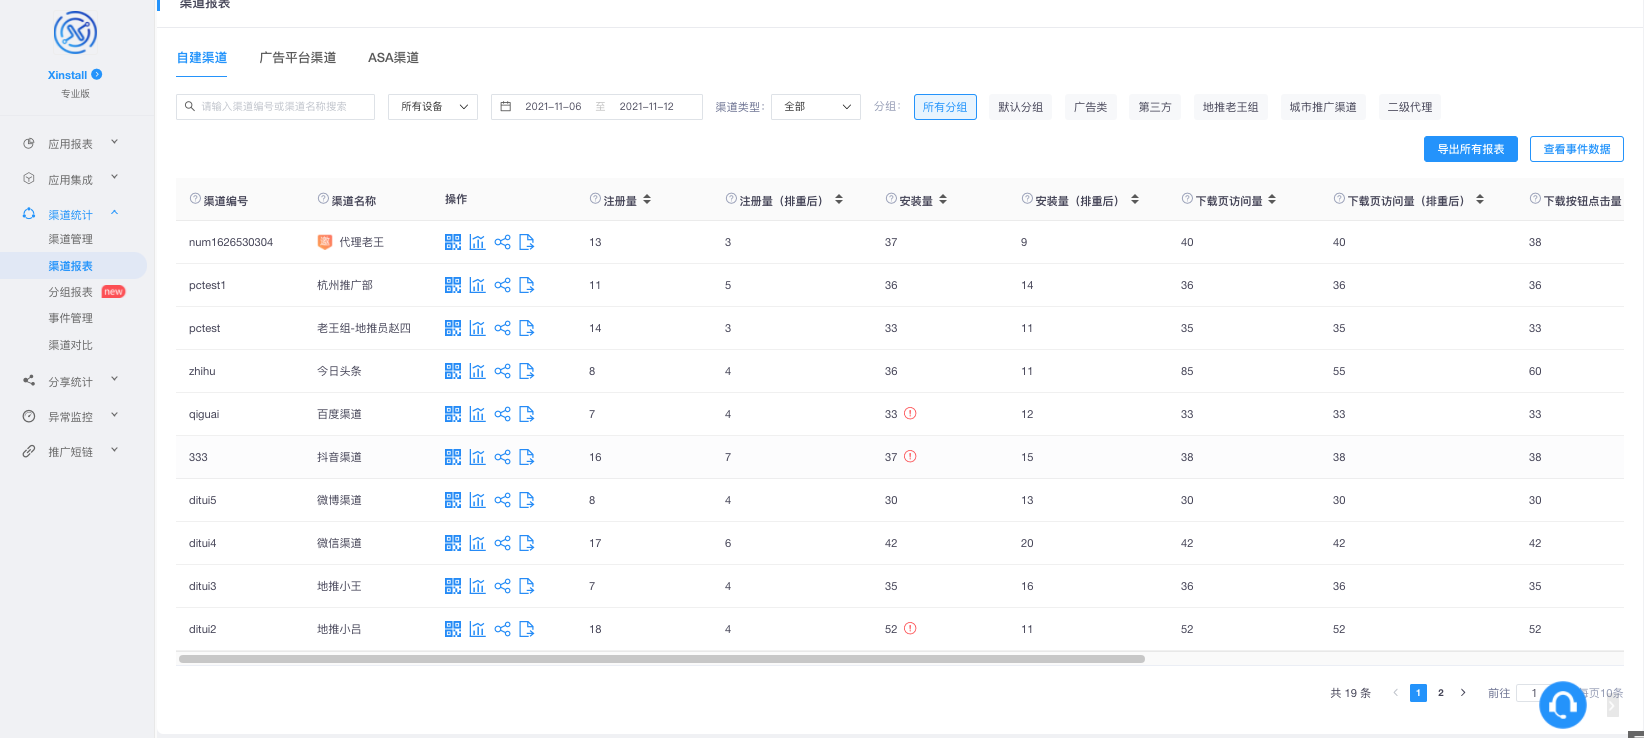This screenshot has width=1644, height=738.
Task: Click 查看事件数据 button
Action: click(x=1577, y=149)
